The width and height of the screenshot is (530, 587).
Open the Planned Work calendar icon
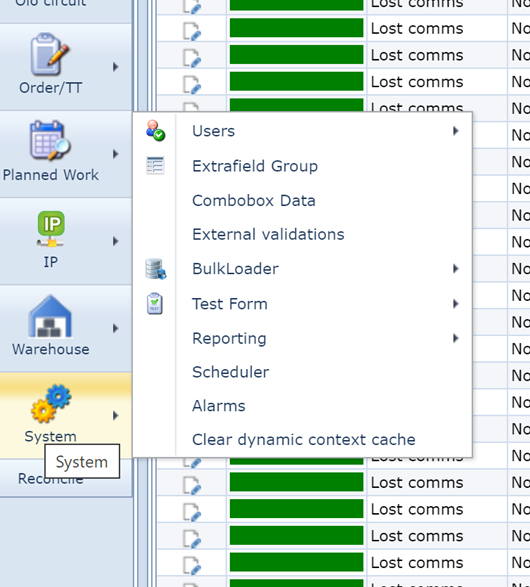click(x=50, y=140)
